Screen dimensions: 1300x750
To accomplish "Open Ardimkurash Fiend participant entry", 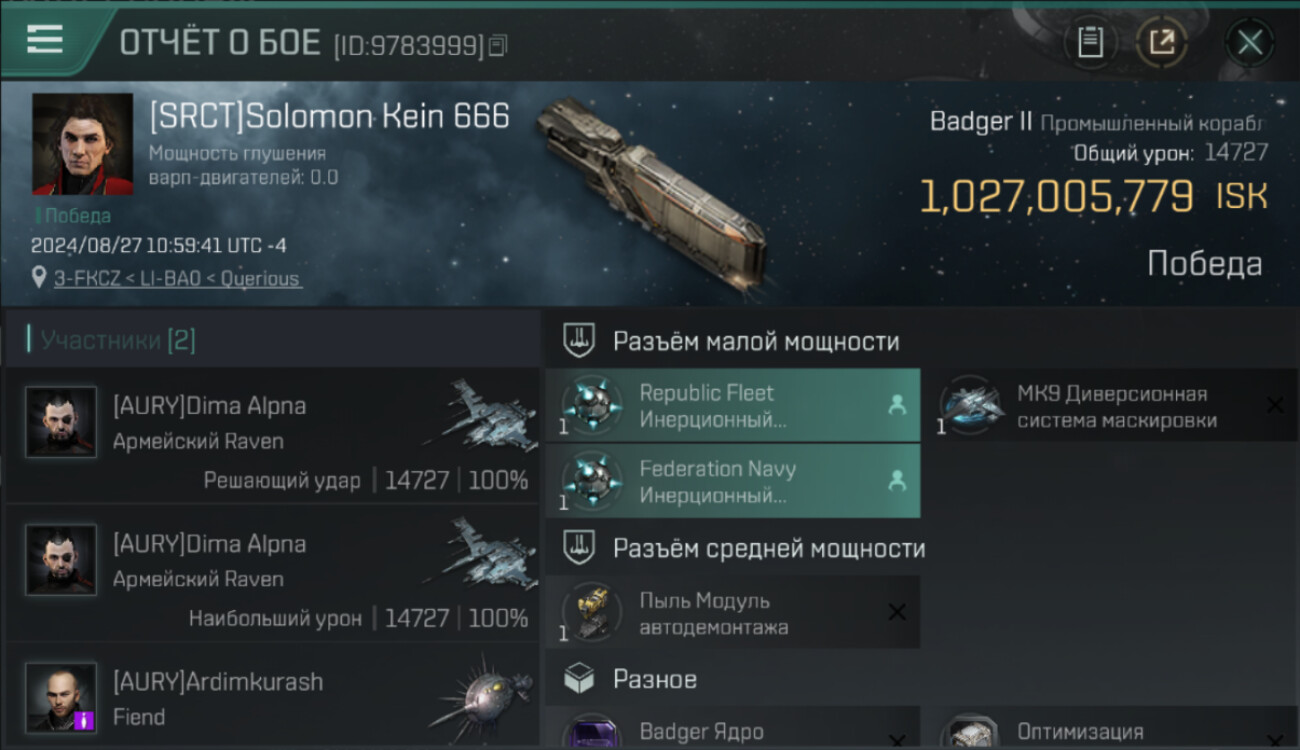I will click(x=272, y=698).
